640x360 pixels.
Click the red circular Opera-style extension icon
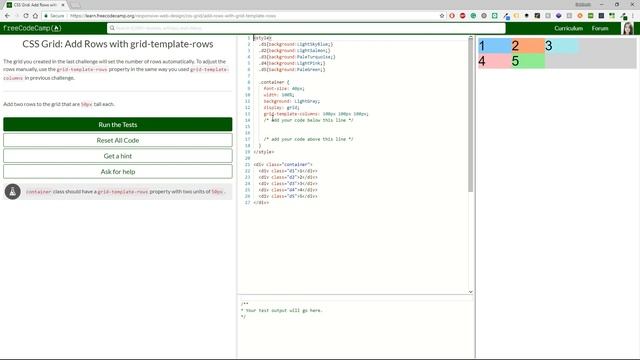(452, 16)
